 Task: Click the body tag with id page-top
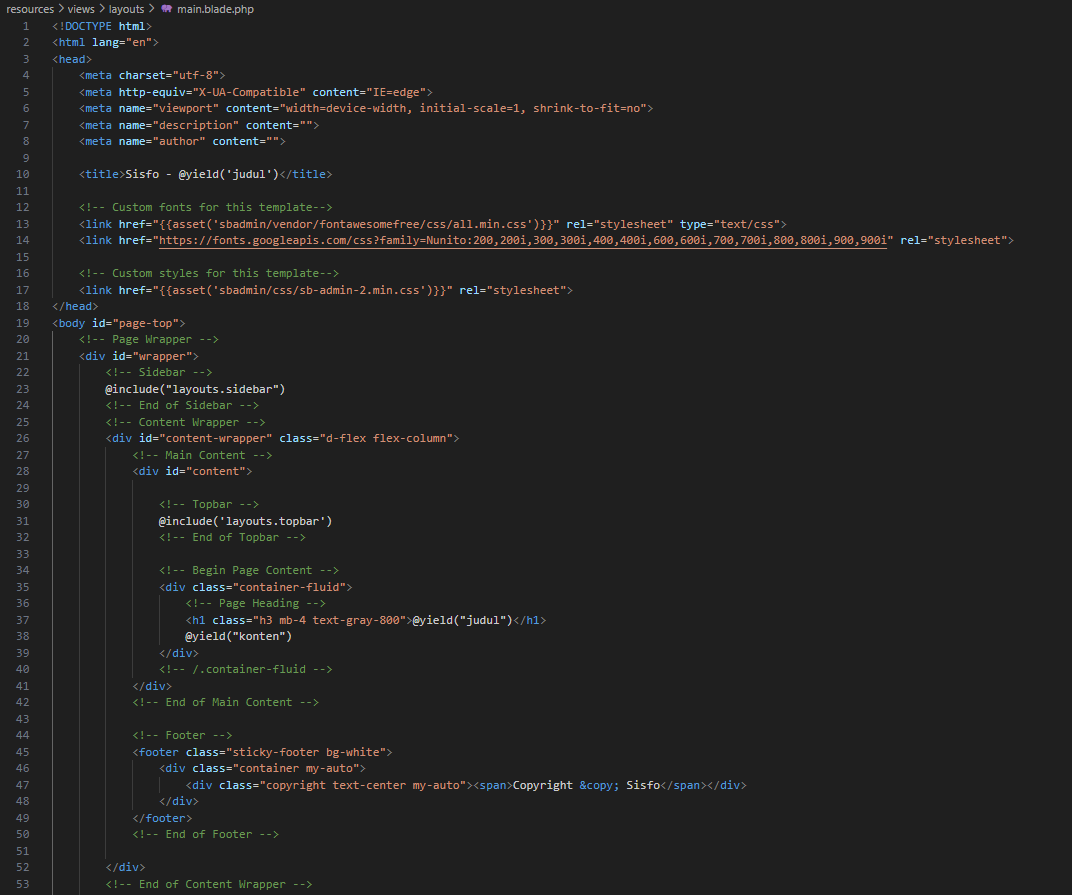coord(119,323)
